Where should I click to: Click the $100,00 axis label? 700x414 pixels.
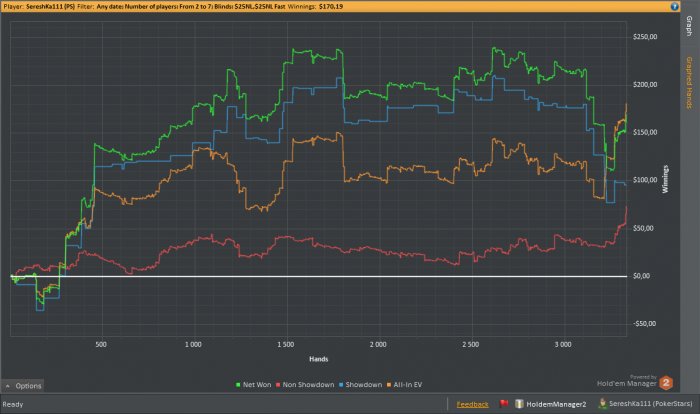coord(645,180)
